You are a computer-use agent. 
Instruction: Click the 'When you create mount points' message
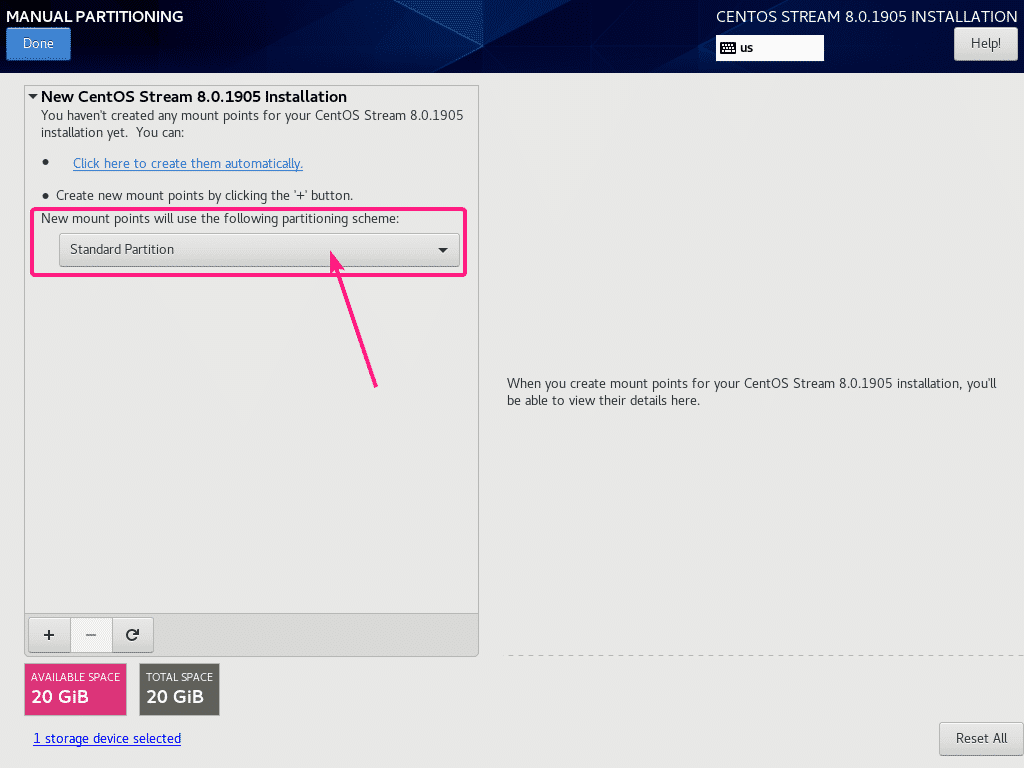(752, 392)
